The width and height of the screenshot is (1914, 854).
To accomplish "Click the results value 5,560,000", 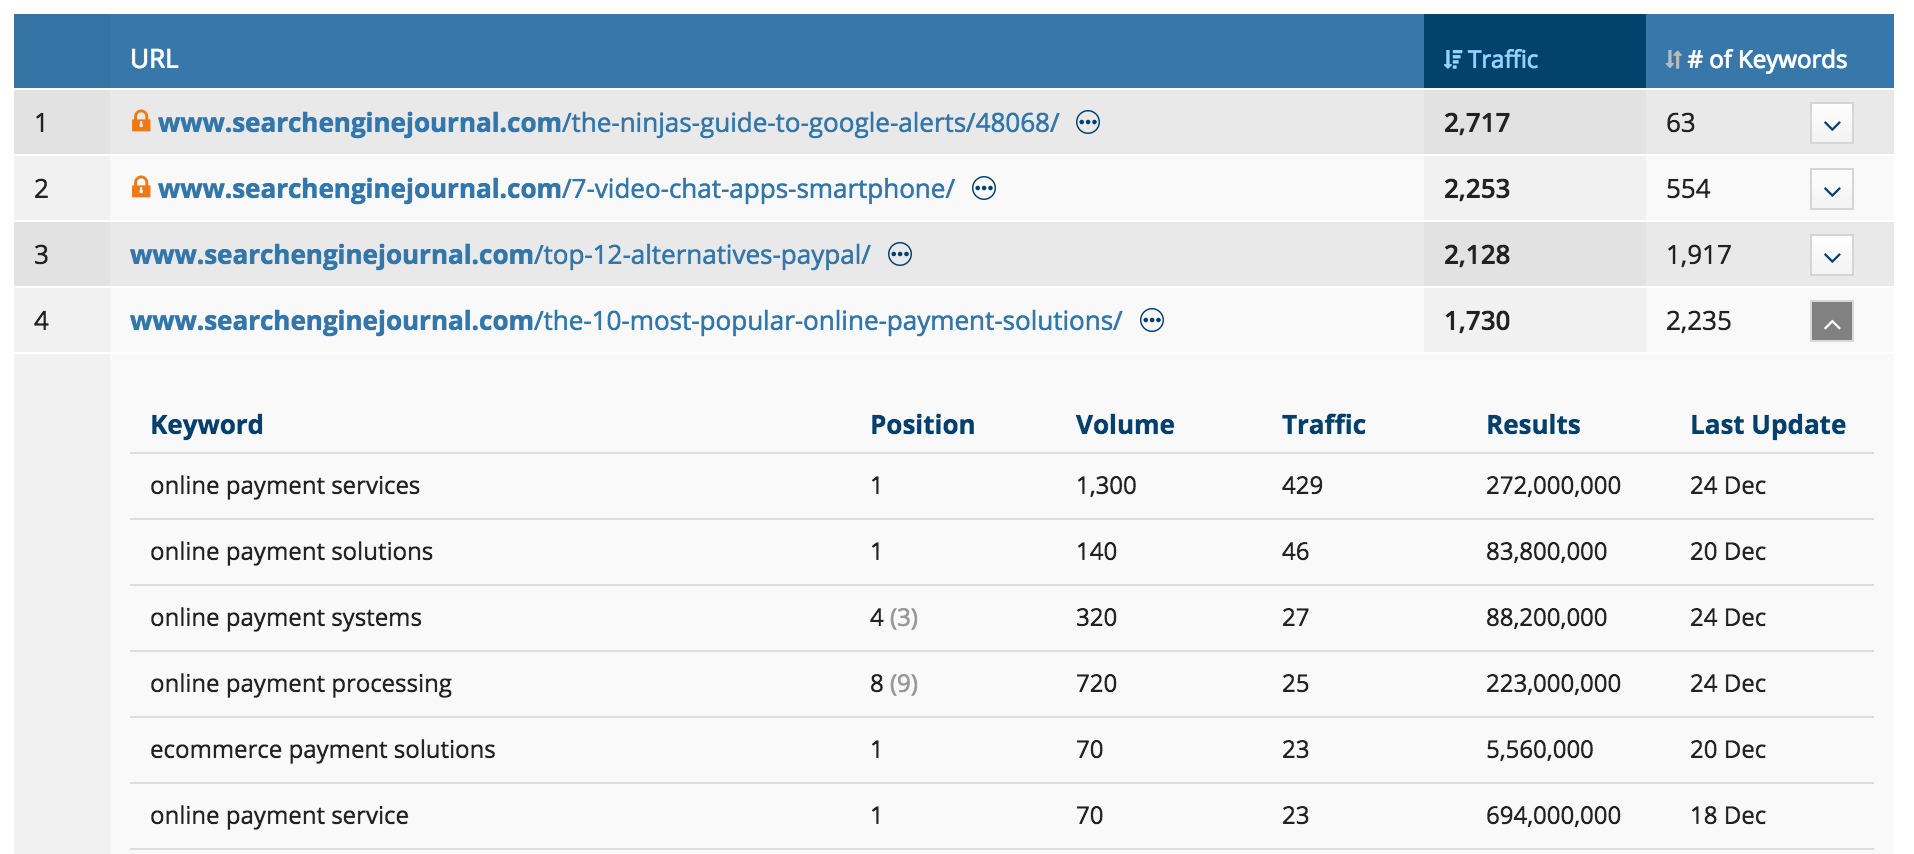I will (x=1539, y=750).
